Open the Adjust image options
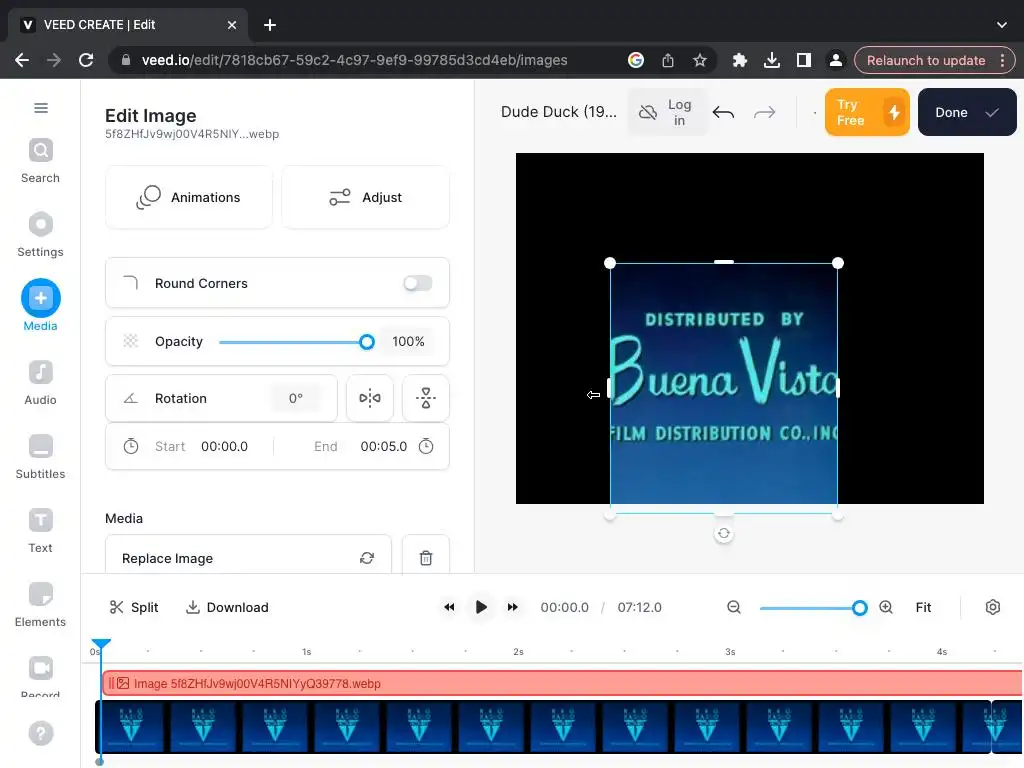The height and width of the screenshot is (768, 1024). tap(366, 197)
